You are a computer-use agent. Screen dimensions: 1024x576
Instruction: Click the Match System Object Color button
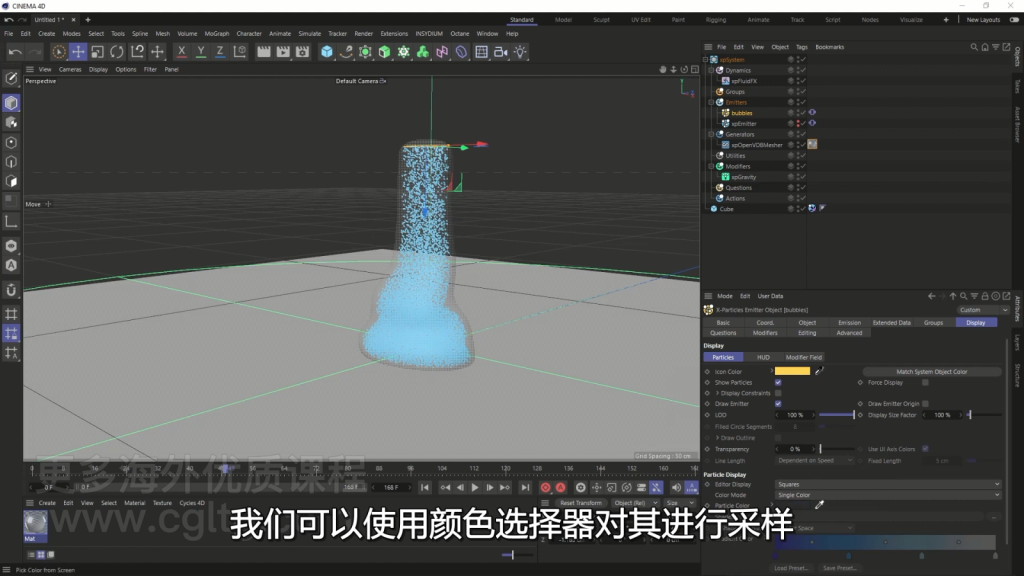[932, 372]
